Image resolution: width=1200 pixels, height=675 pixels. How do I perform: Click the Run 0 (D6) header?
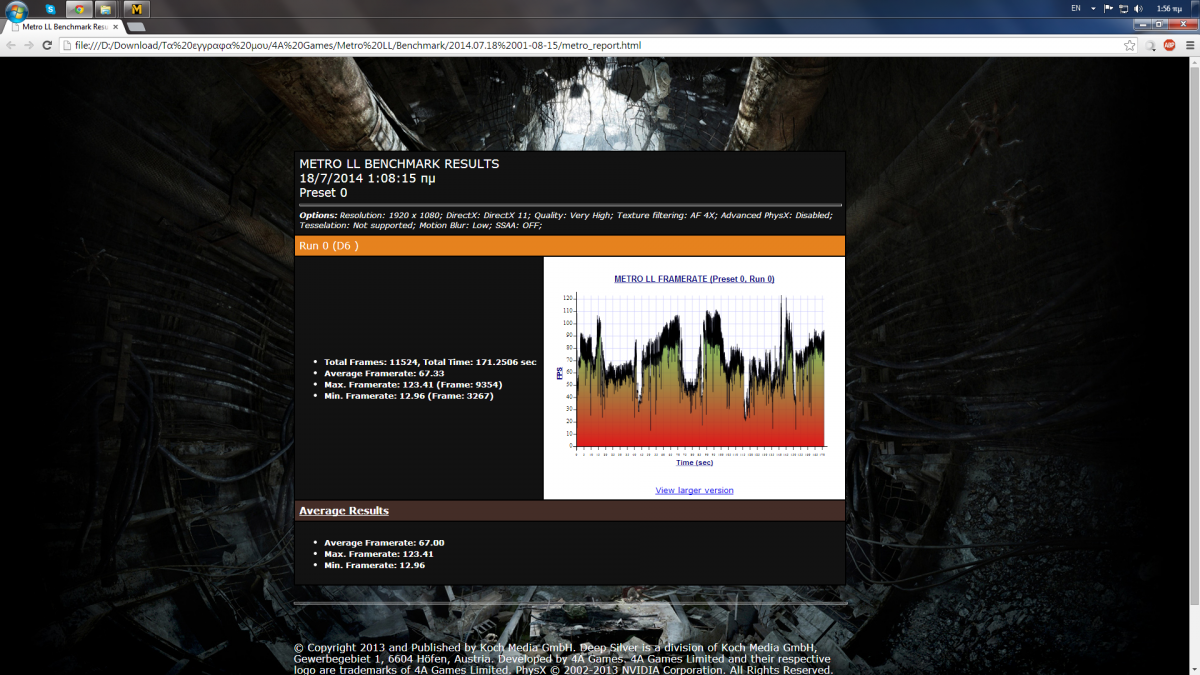coord(570,246)
